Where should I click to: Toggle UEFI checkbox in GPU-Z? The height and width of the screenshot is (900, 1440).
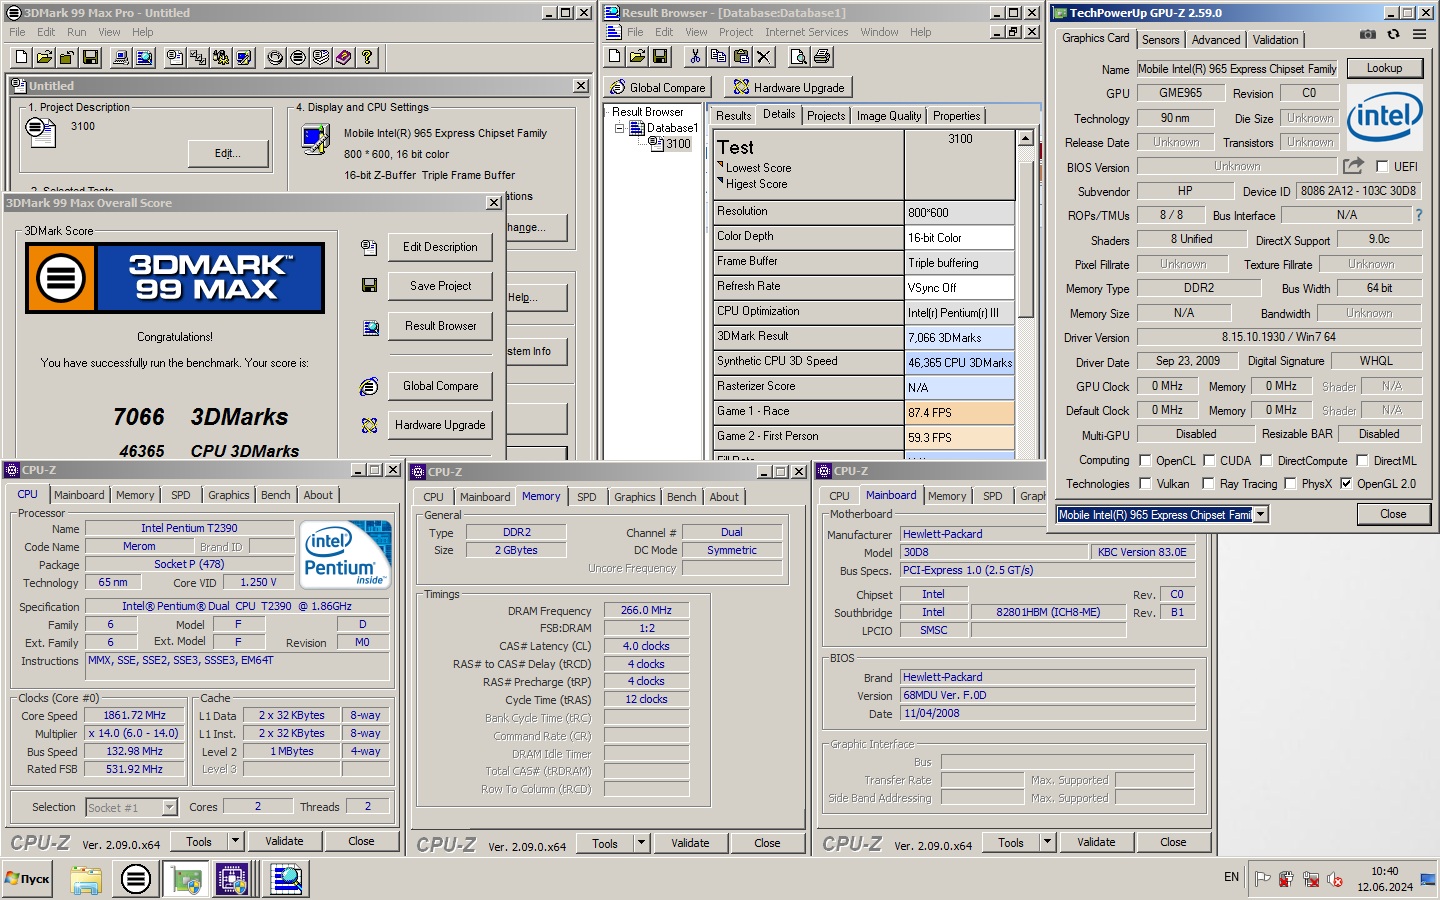[1382, 167]
